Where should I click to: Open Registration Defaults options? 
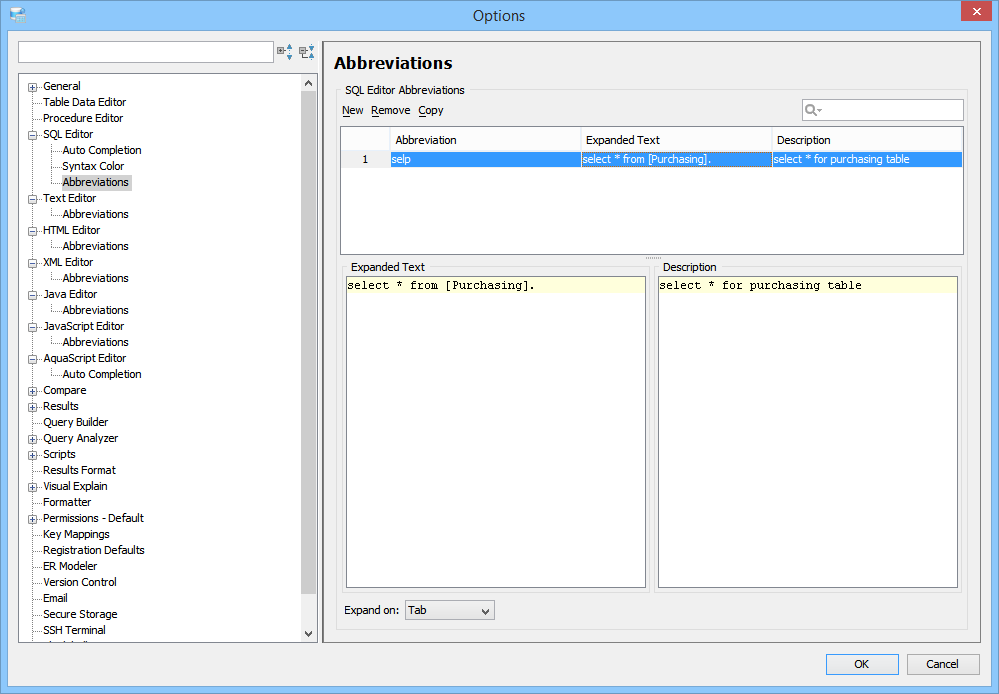click(x=94, y=550)
